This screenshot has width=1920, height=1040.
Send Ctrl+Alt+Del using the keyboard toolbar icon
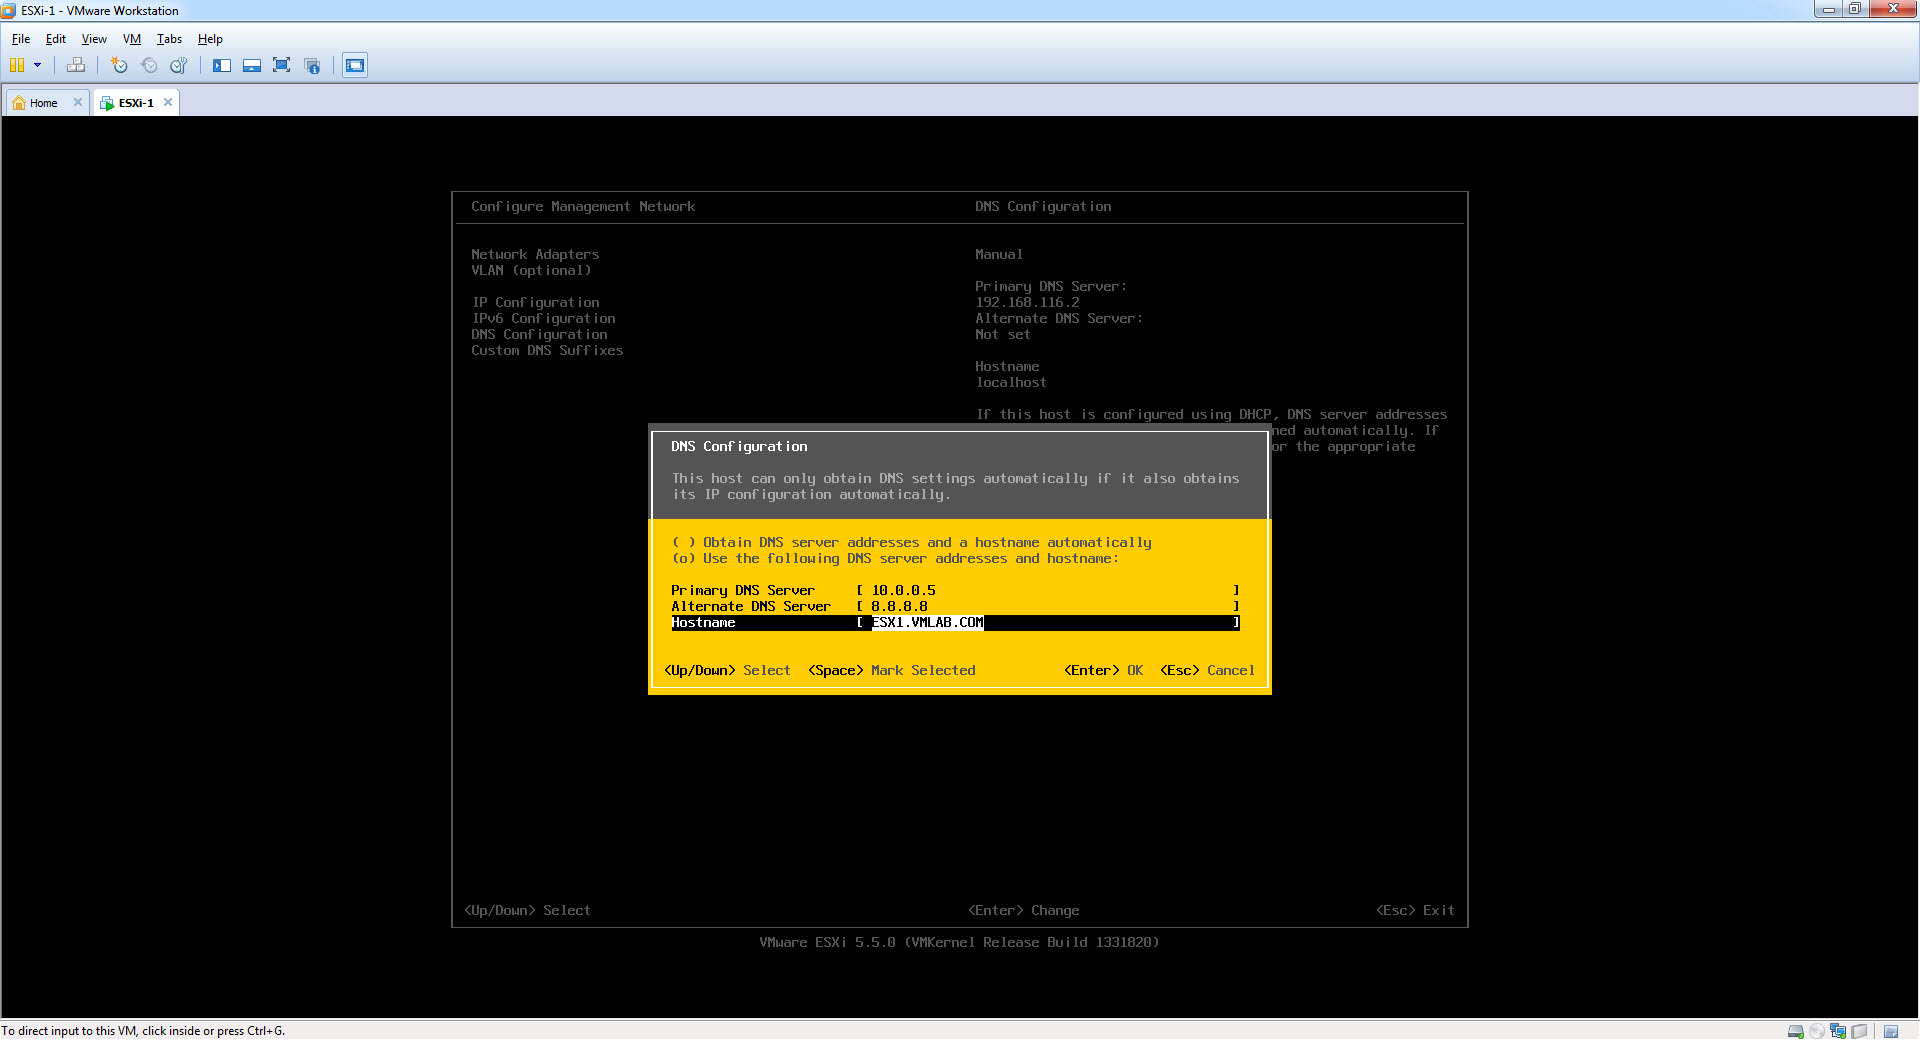point(76,65)
